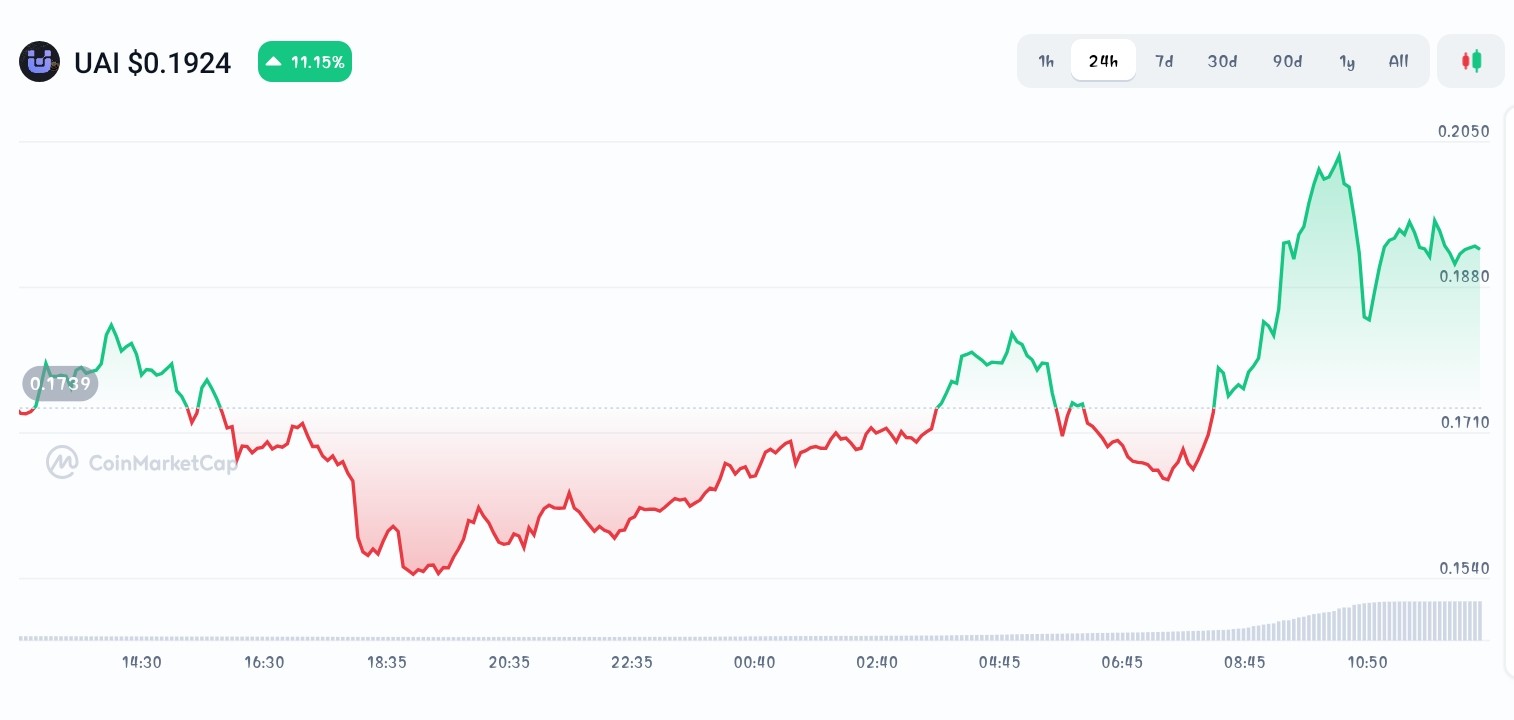Viewport: 1514px width, 720px height.
Task: Click the 06:45 time label
Action: 1122,662
